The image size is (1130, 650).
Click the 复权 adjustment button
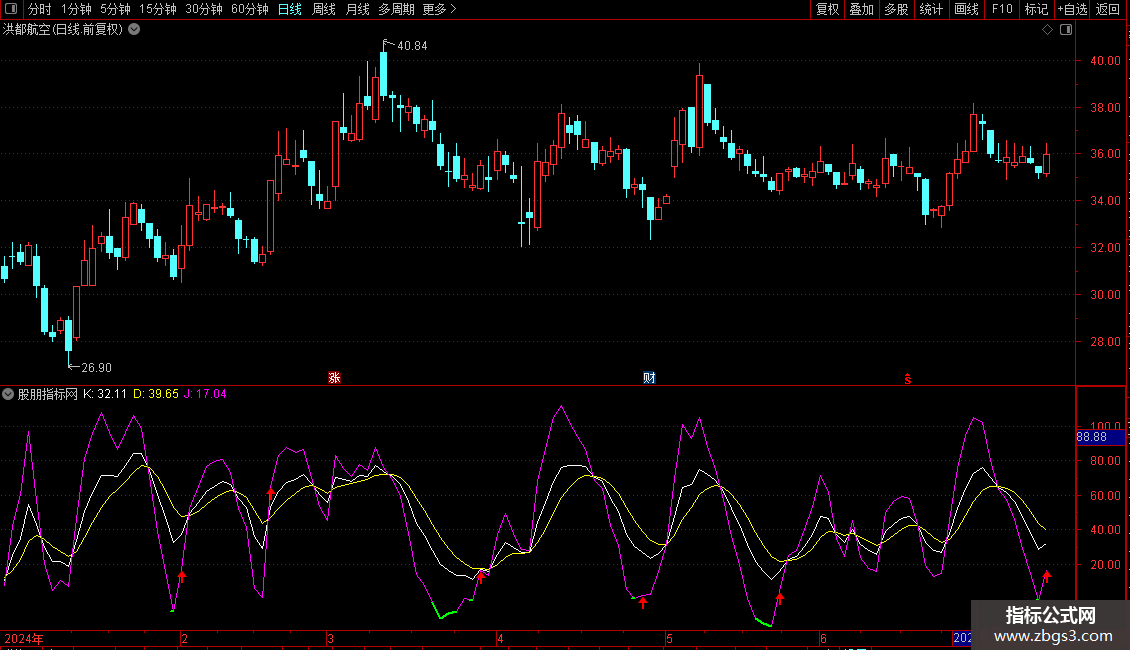tap(827, 9)
